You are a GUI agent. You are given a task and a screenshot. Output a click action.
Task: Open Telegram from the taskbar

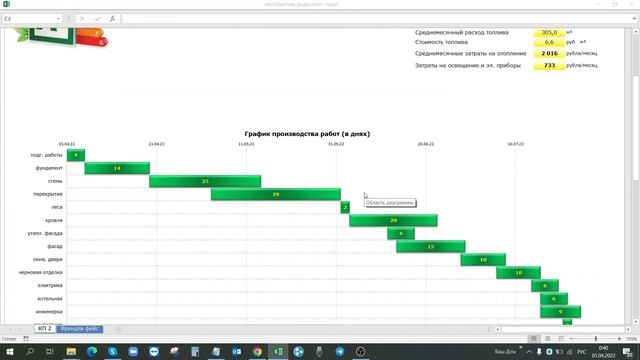tap(340, 351)
